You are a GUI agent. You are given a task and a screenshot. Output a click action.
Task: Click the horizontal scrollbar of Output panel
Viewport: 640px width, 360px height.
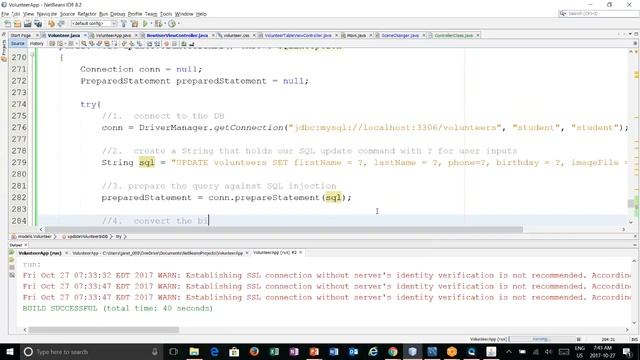point(104,330)
